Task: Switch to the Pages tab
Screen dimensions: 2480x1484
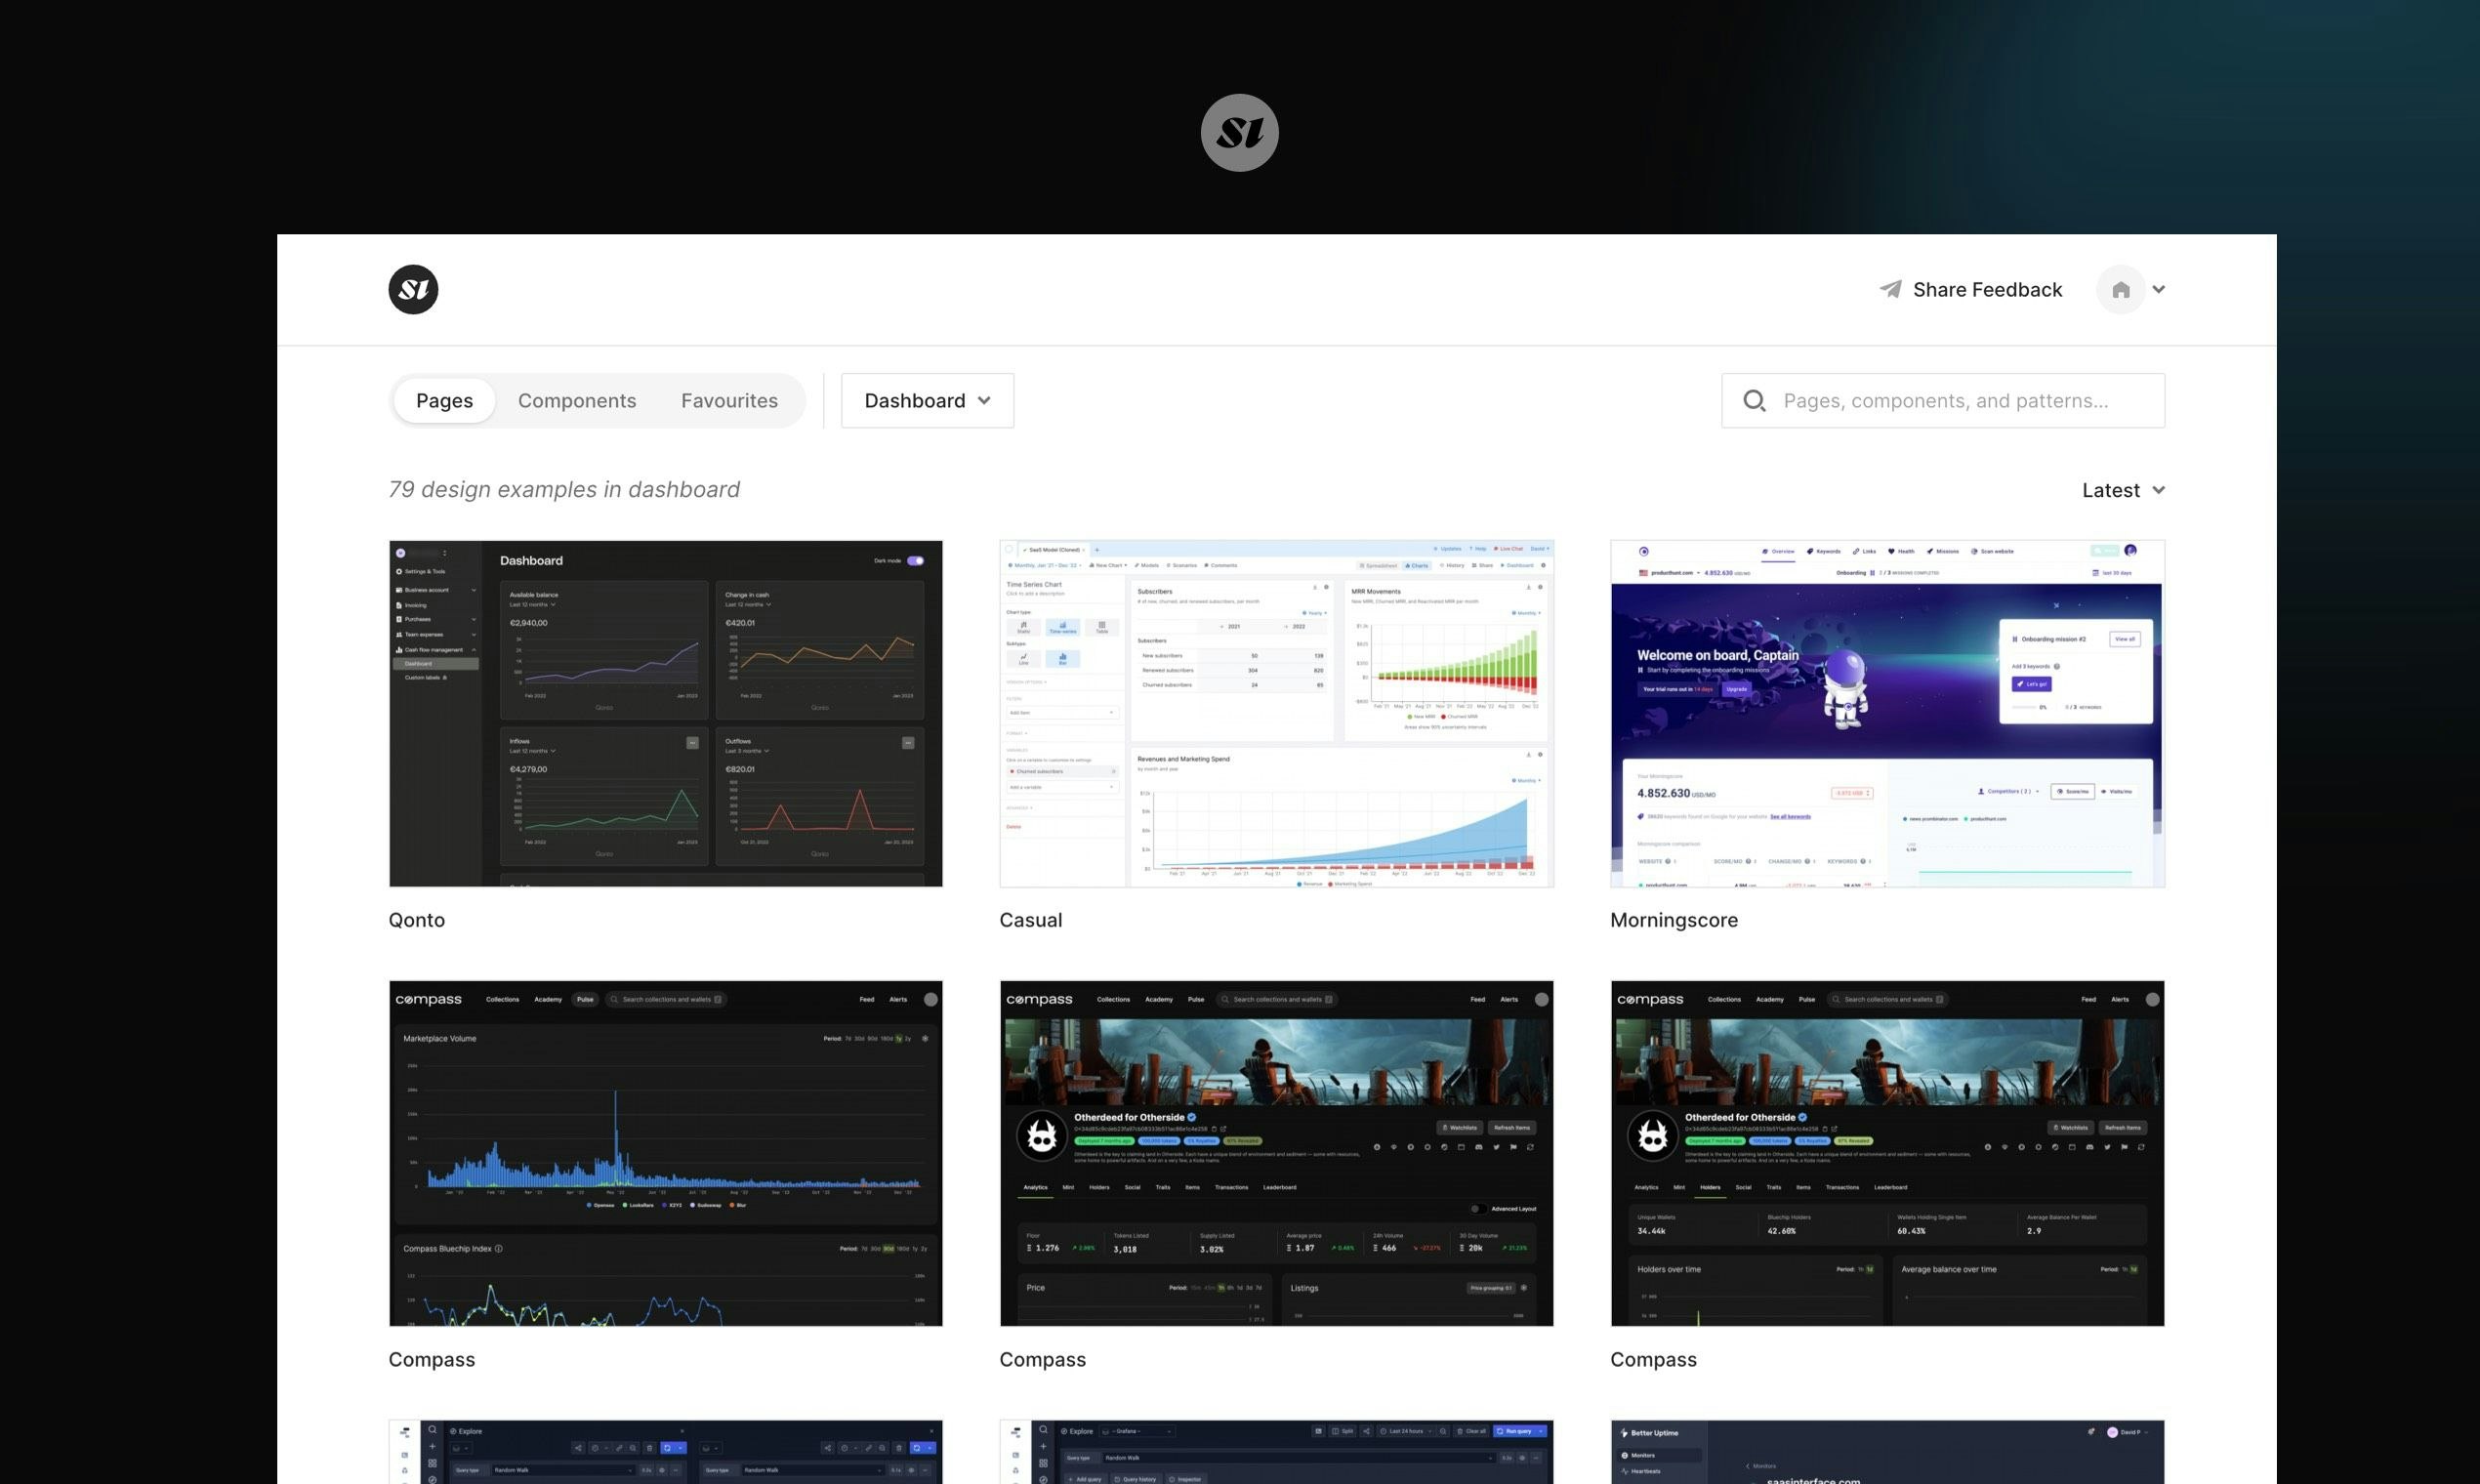Action: pyautogui.click(x=444, y=401)
